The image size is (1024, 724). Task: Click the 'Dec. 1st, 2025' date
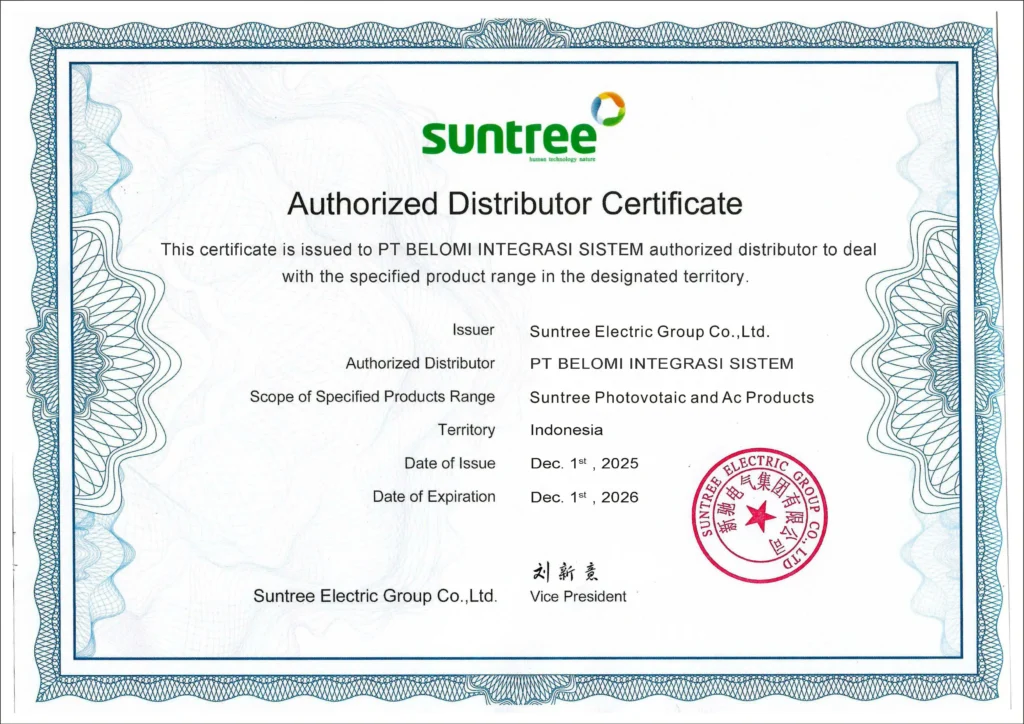coord(584,464)
